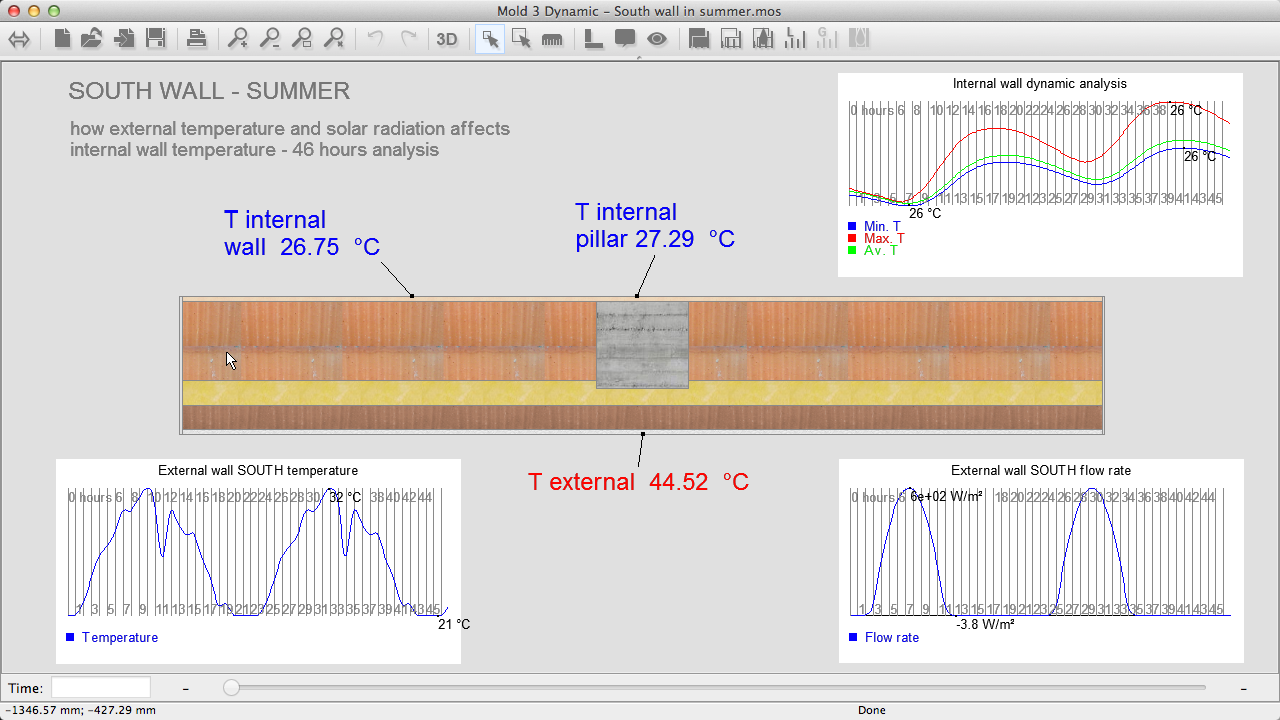Viewport: 1280px width, 720px height.
Task: Click the save floppy disk icon
Action: pos(156,39)
